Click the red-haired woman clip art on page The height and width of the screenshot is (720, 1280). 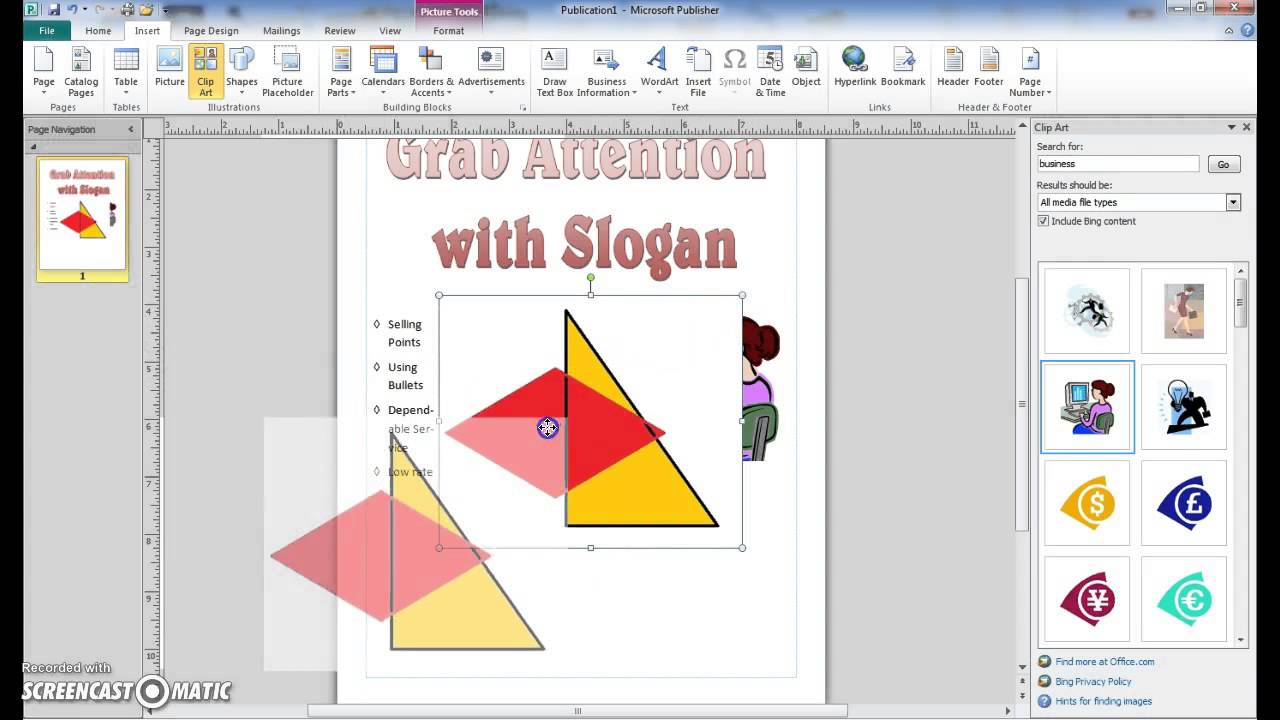pyautogui.click(x=761, y=388)
